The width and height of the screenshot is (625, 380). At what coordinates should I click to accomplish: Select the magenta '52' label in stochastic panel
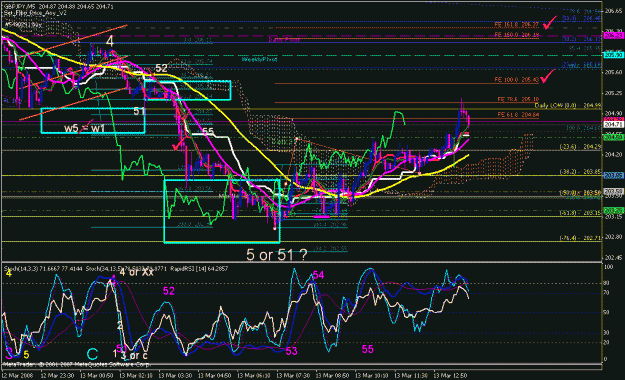pyautogui.click(x=169, y=291)
